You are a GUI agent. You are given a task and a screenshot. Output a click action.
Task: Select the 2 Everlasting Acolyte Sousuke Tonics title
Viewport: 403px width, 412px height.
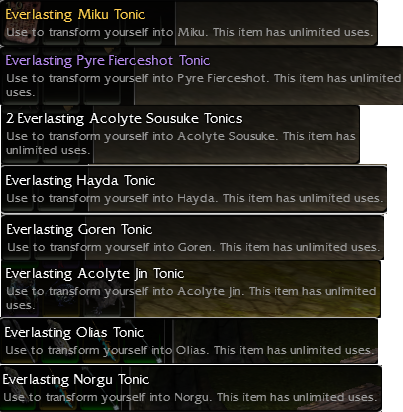pos(124,119)
